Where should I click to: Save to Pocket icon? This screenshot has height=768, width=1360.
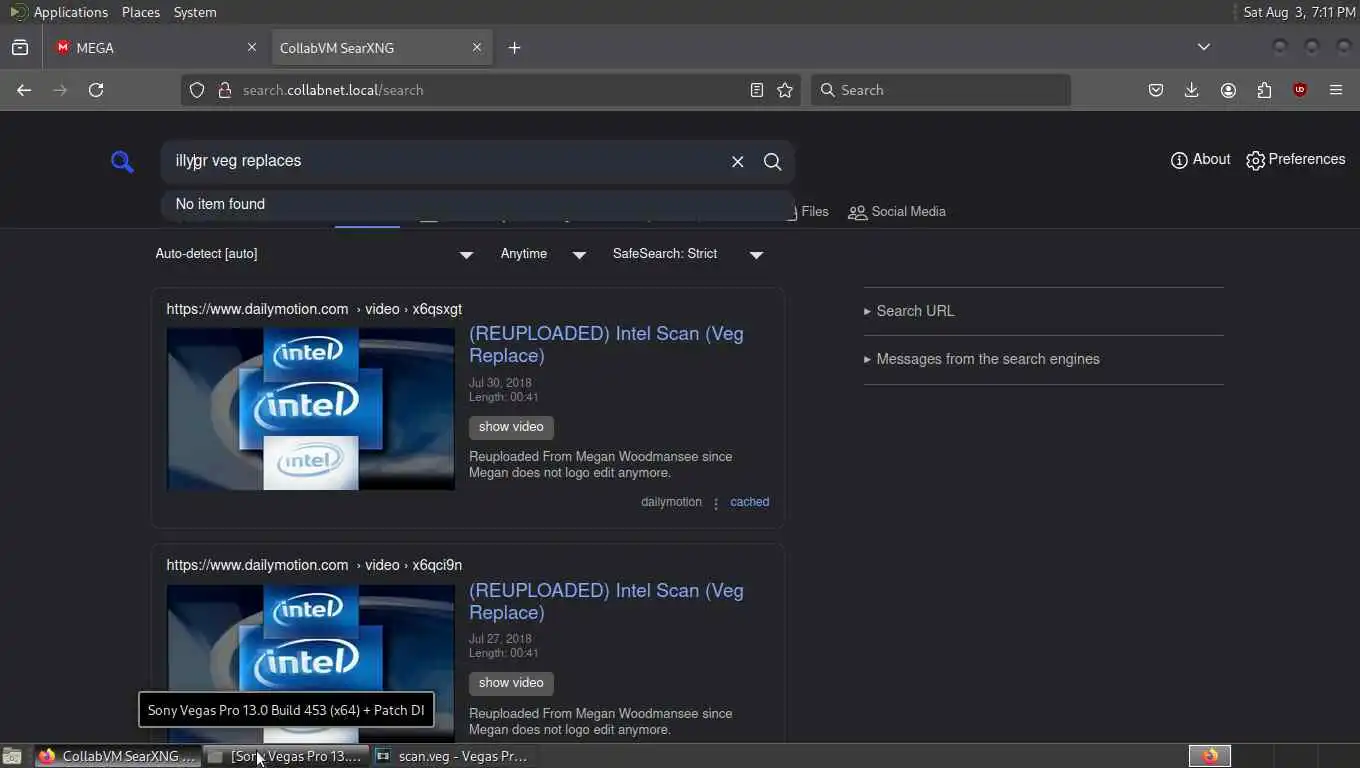tap(1156, 90)
